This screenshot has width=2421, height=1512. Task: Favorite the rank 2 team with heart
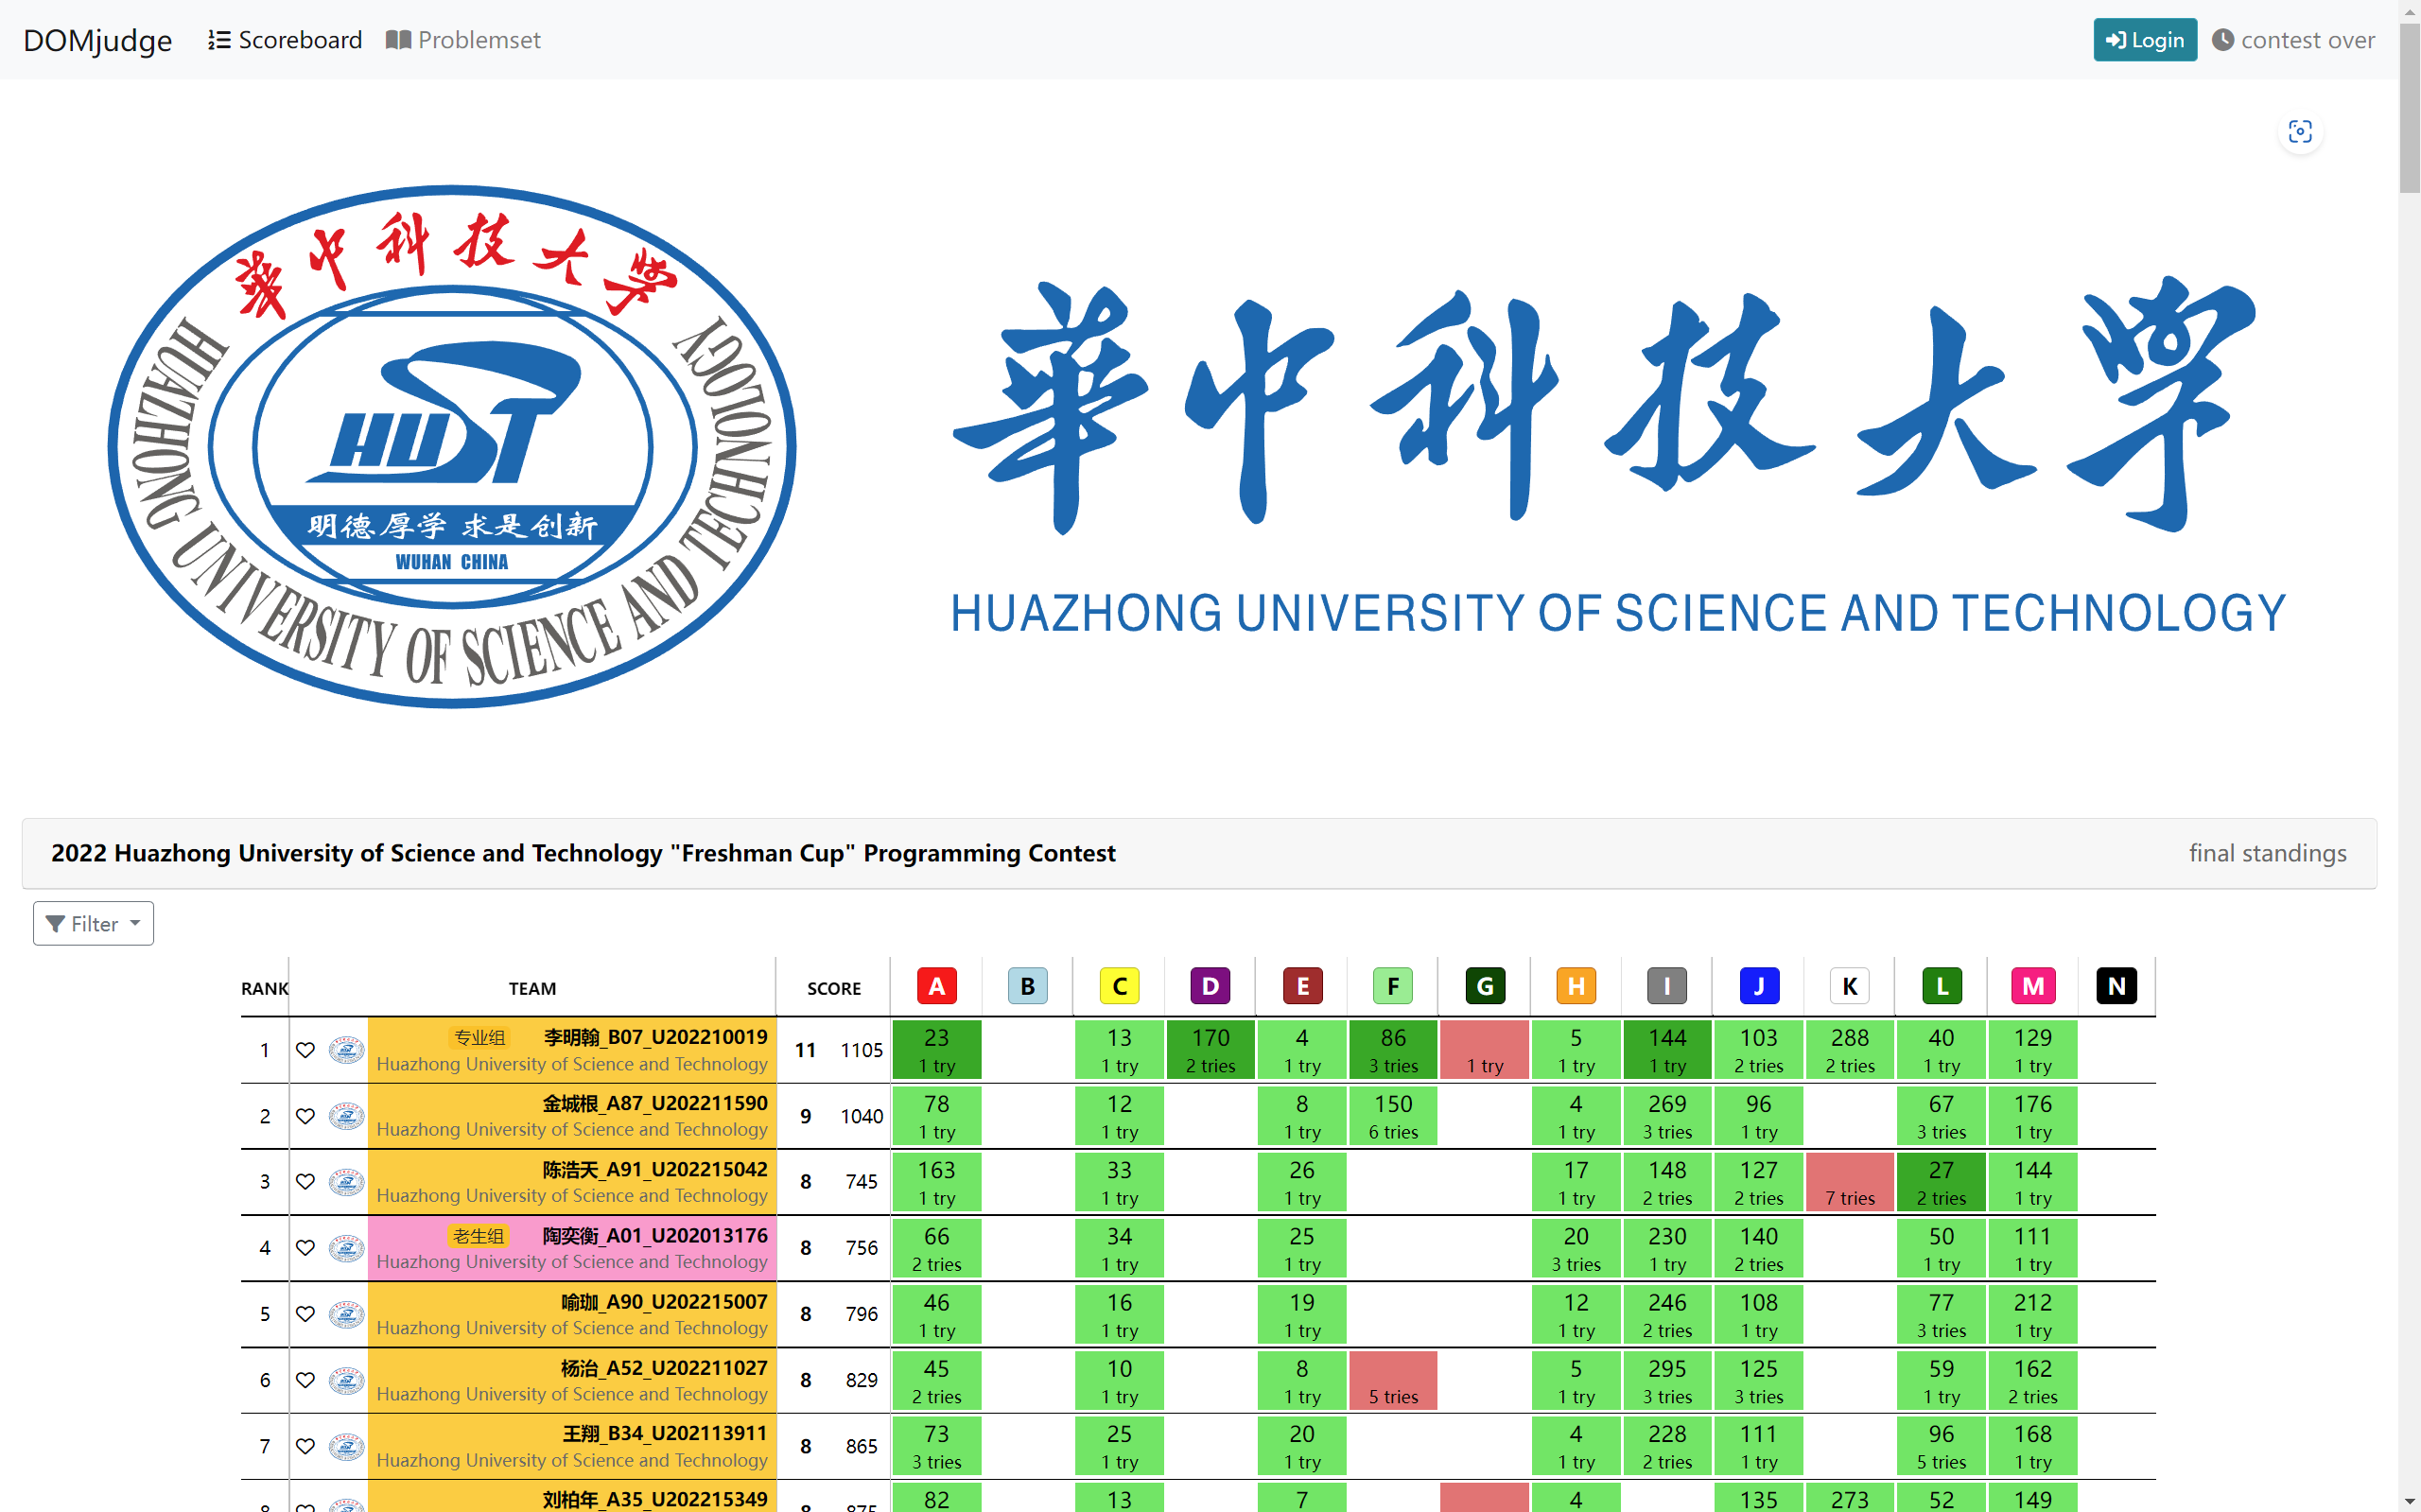[305, 1116]
